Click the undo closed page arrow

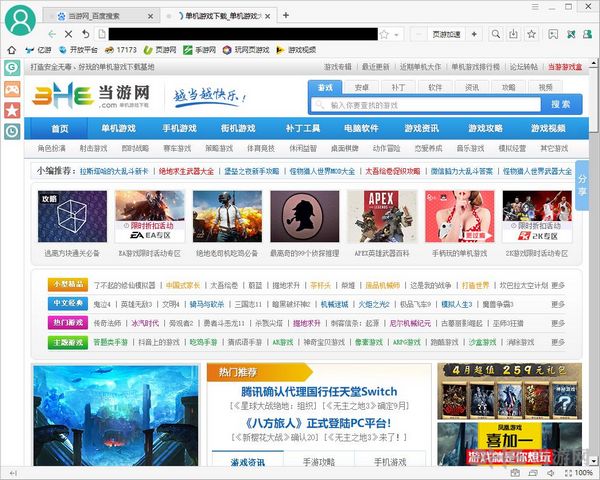pos(85,34)
